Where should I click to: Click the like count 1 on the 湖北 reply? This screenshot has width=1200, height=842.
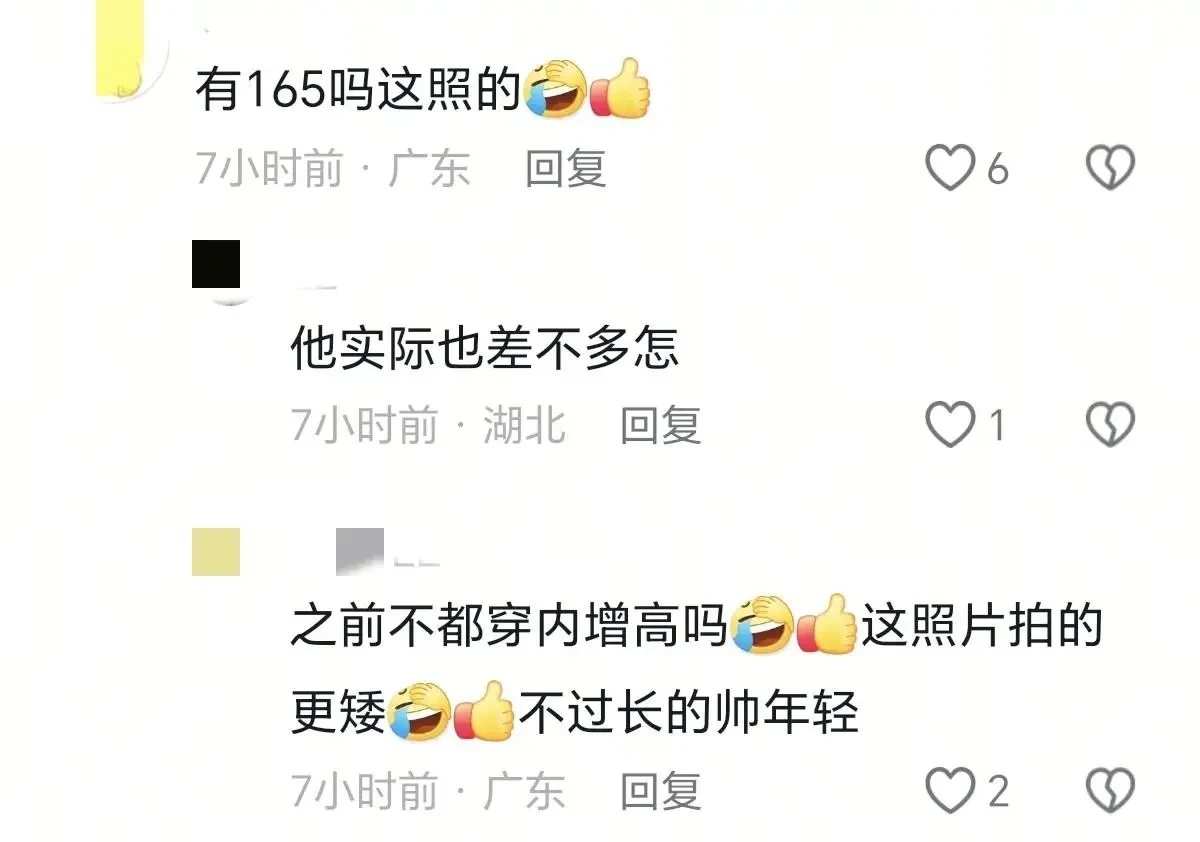point(997,427)
